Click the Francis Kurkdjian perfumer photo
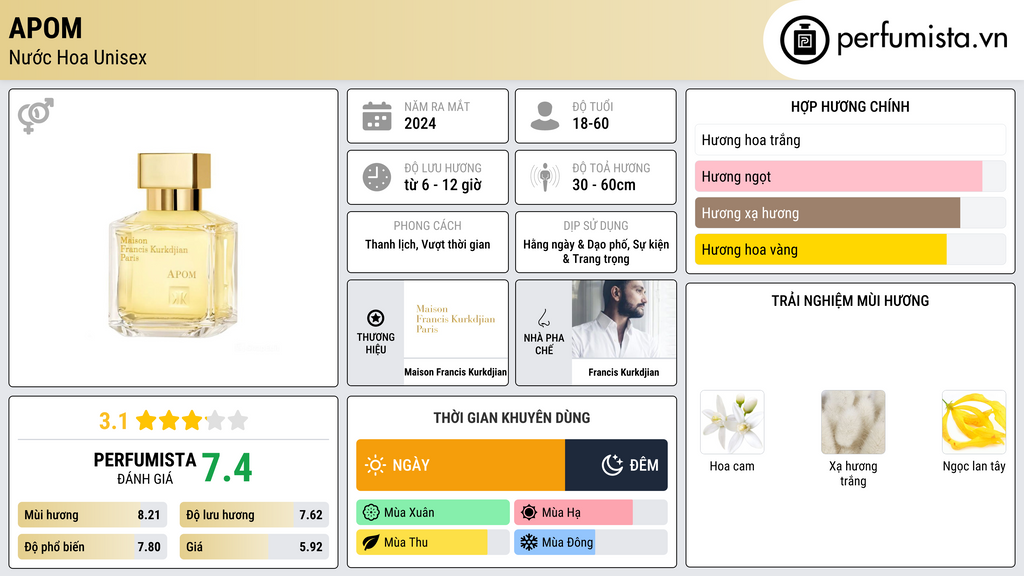Screen dimensions: 1024x576 point(624,319)
